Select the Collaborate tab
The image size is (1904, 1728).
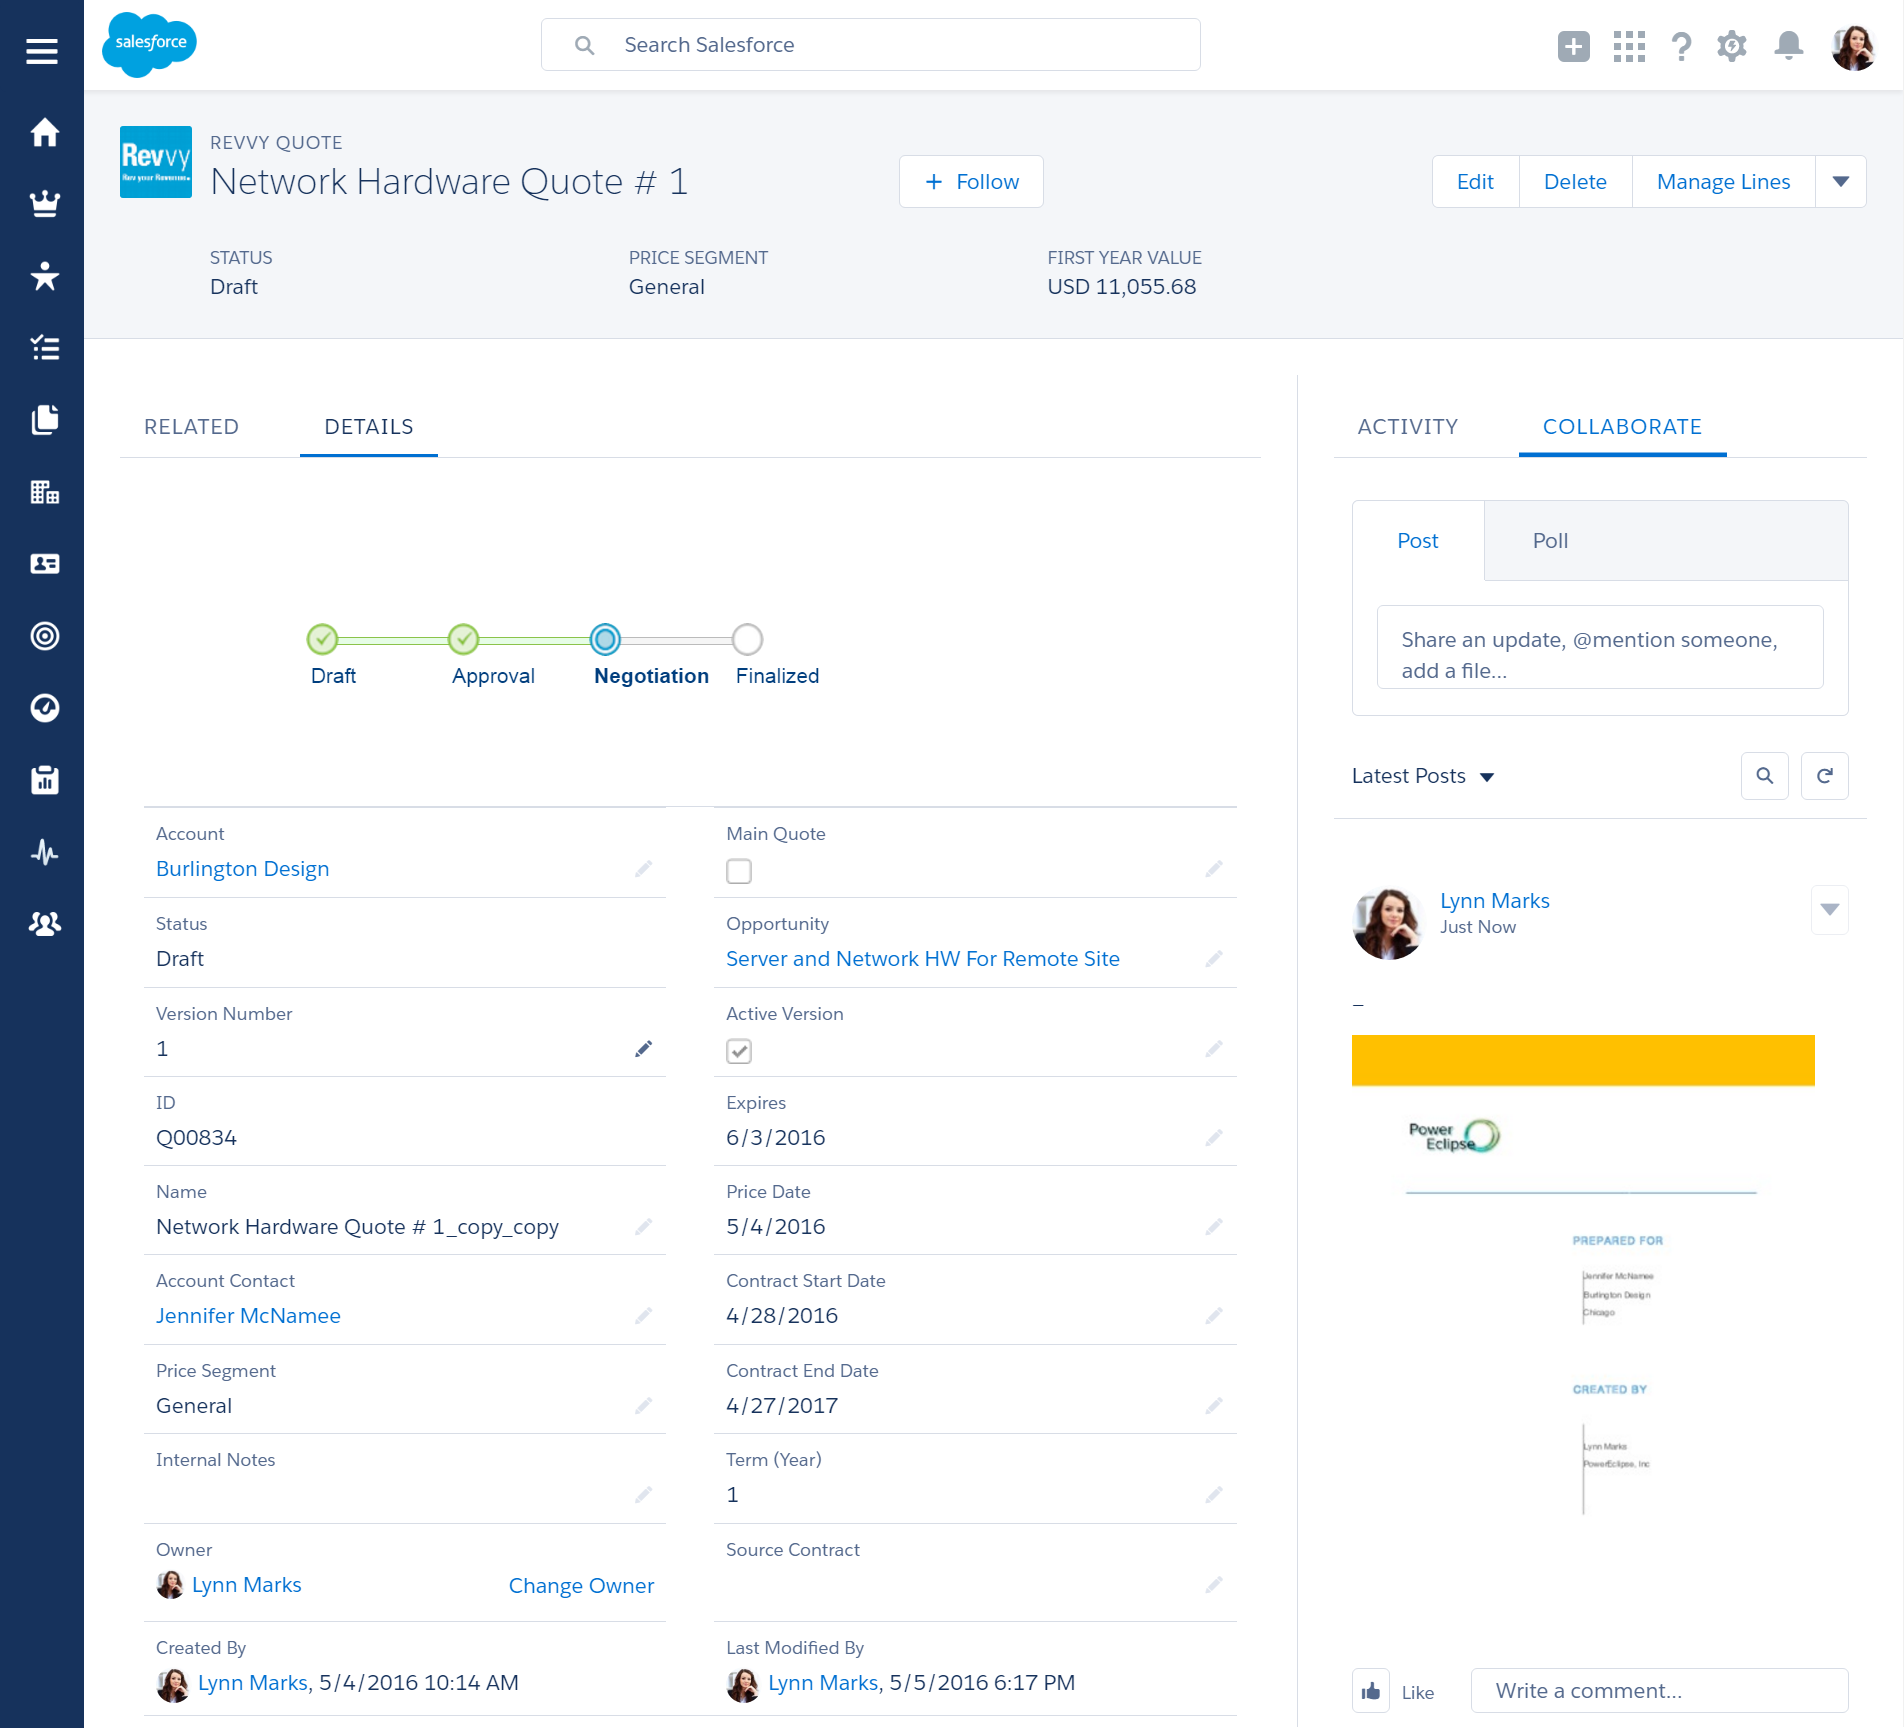pos(1622,427)
